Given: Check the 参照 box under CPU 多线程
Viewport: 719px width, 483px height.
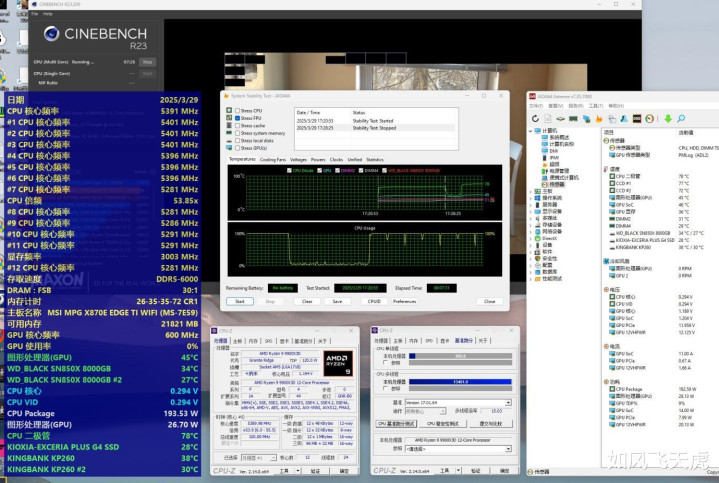Looking at the screenshot, I should 385,388.
